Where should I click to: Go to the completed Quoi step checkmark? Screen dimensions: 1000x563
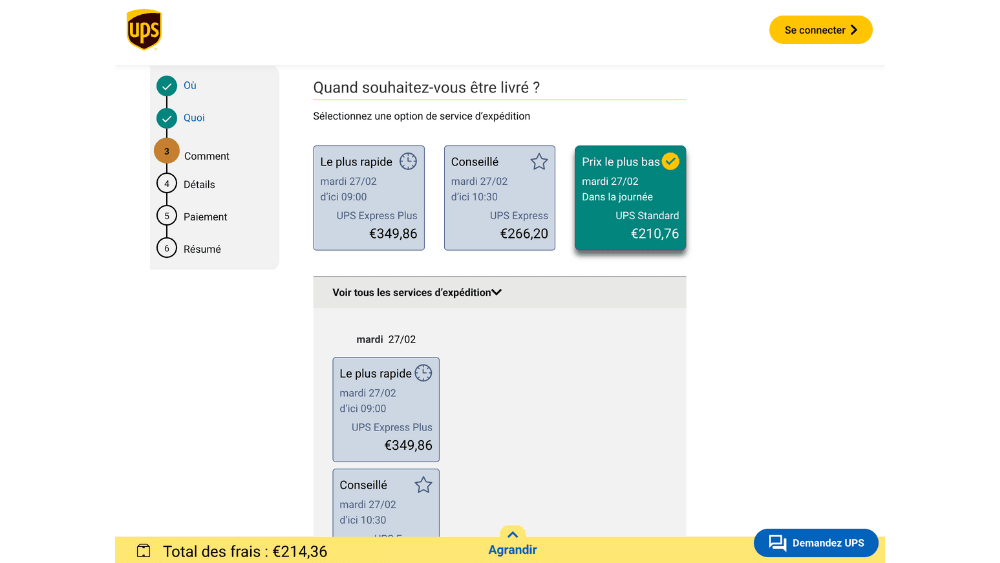pyautogui.click(x=166, y=118)
